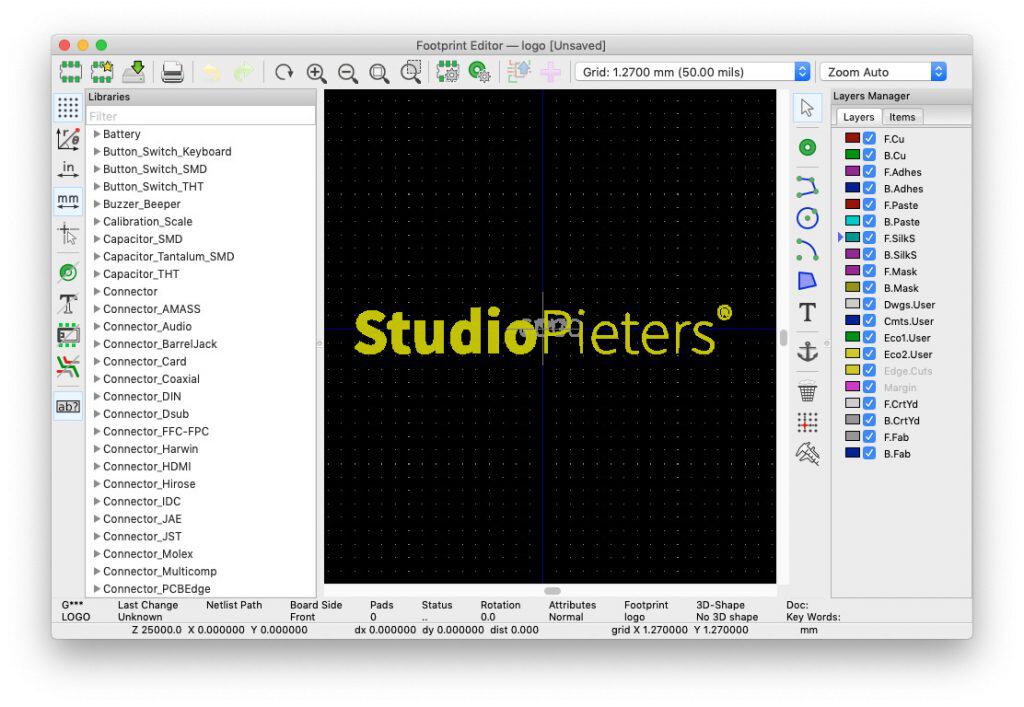Image resolution: width=1024 pixels, height=707 pixels.
Task: Select the Set Grid Origin tool
Action: [x=807, y=422]
